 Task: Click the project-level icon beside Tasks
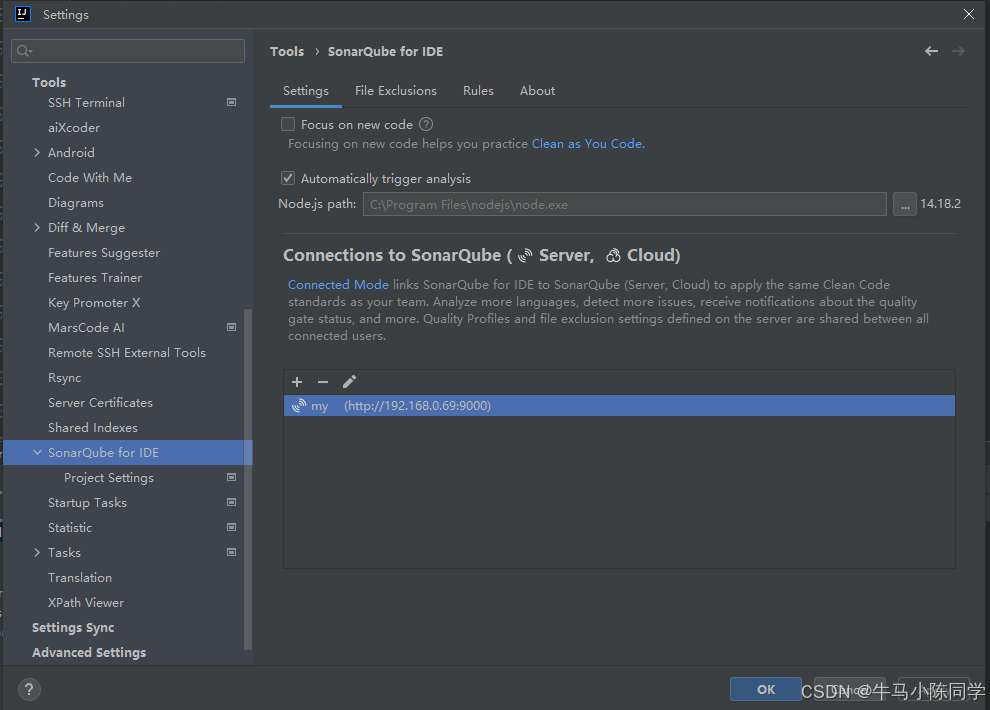pos(232,552)
